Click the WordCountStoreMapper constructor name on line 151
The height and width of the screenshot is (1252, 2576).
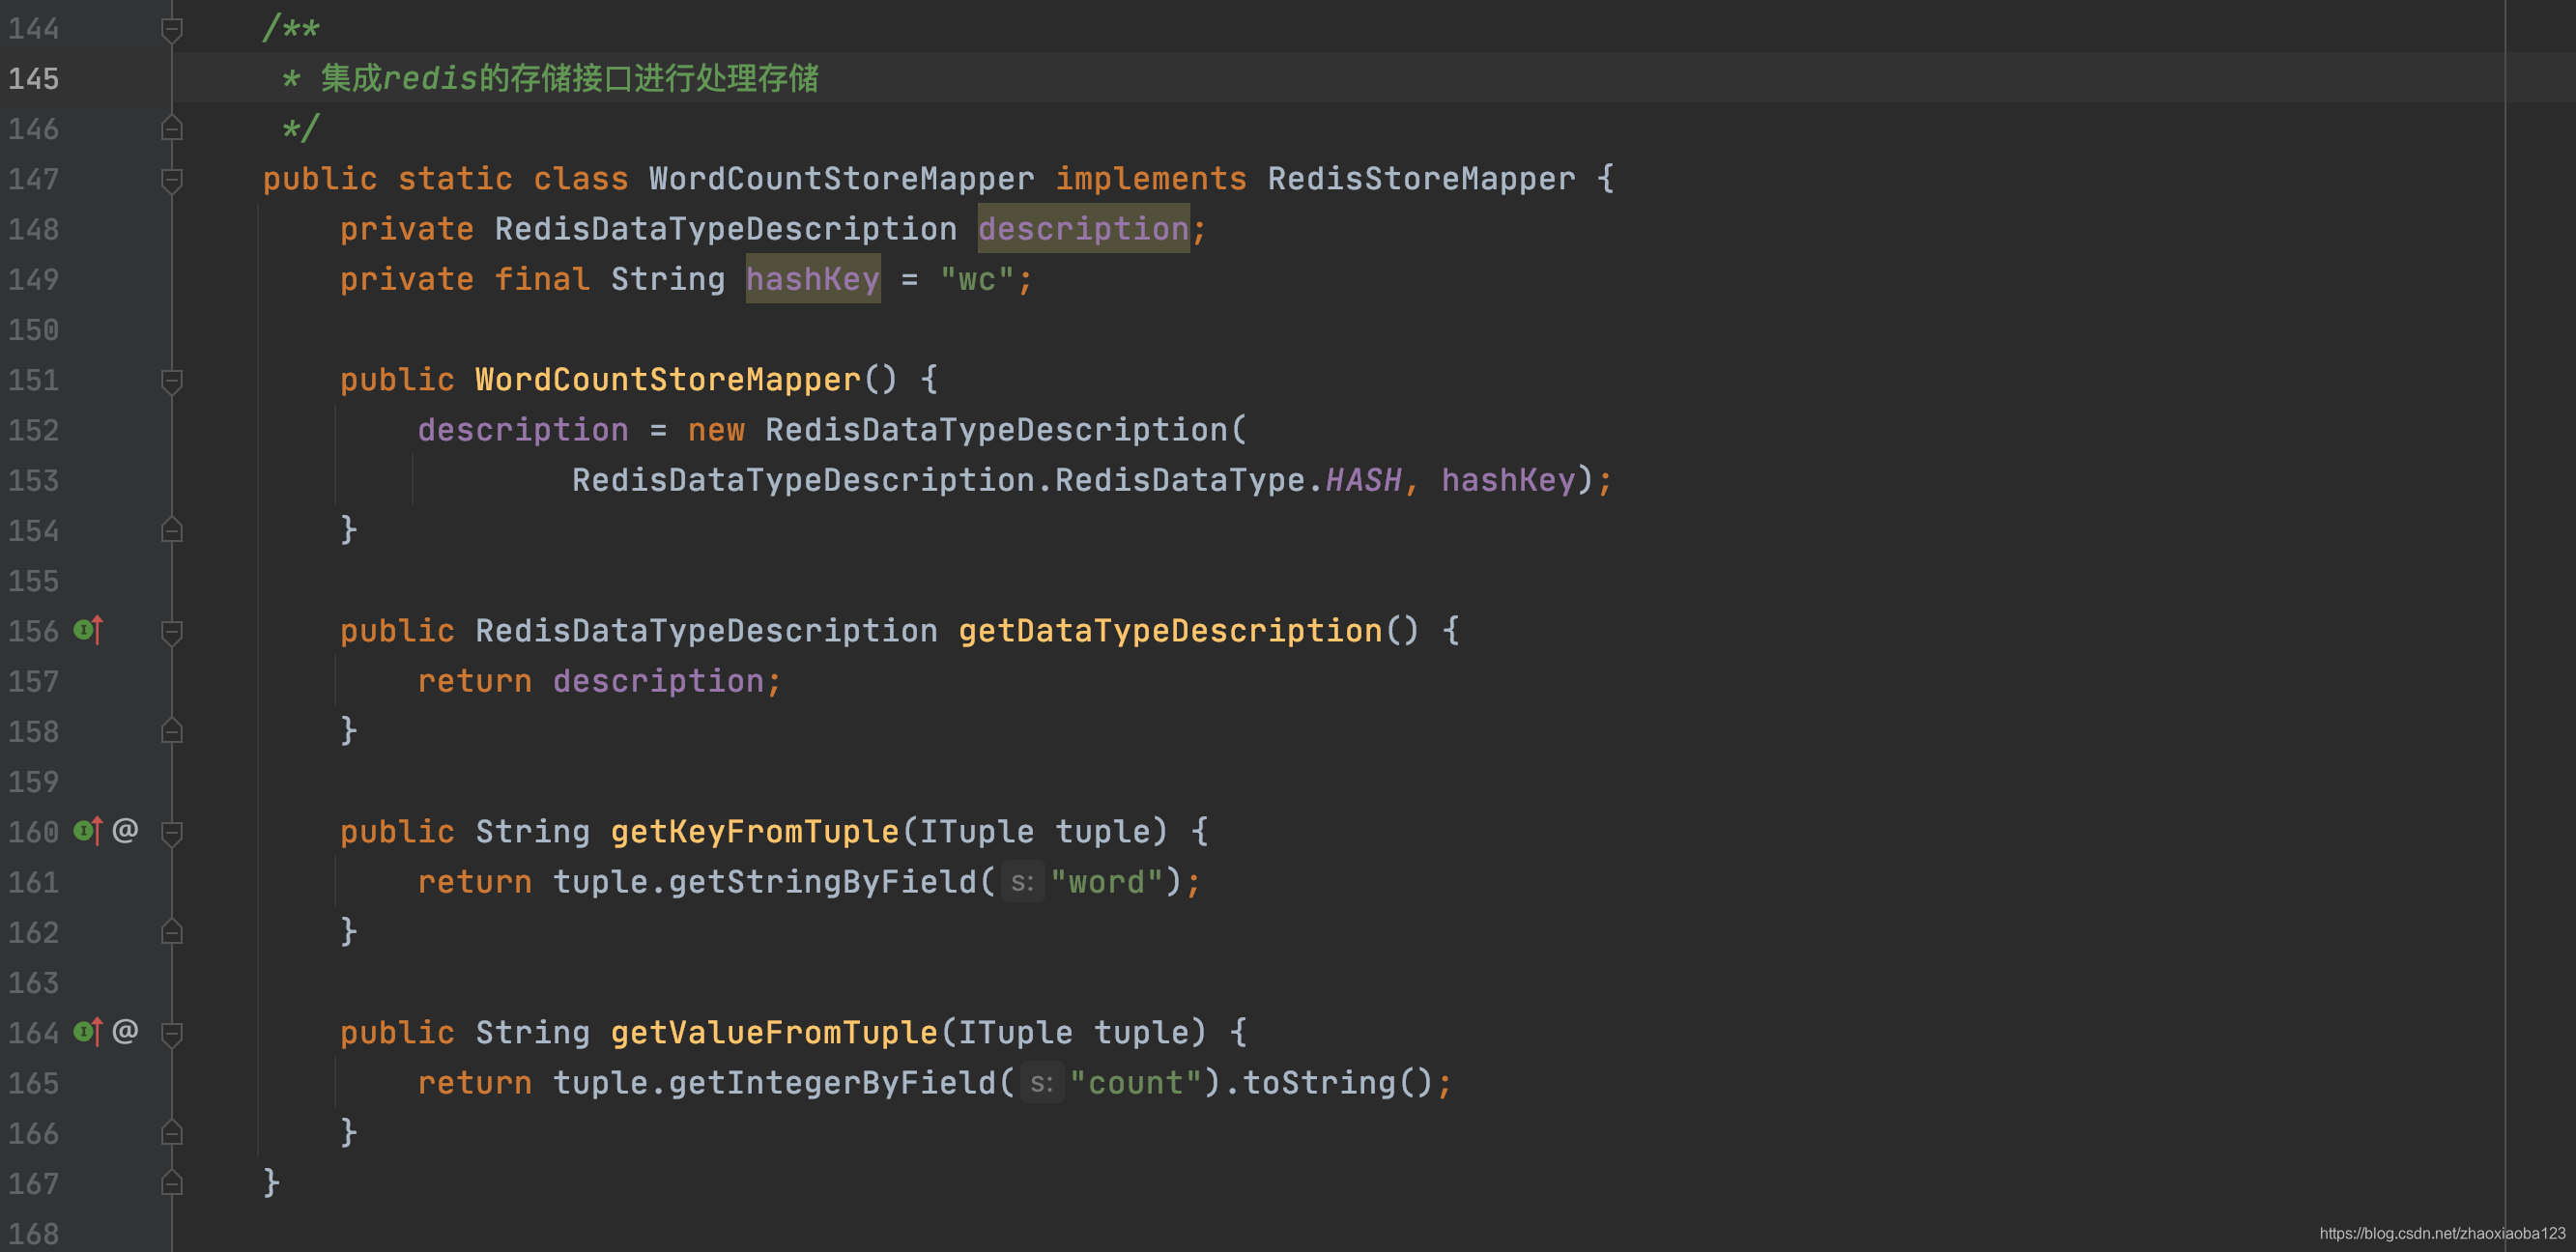667,380
